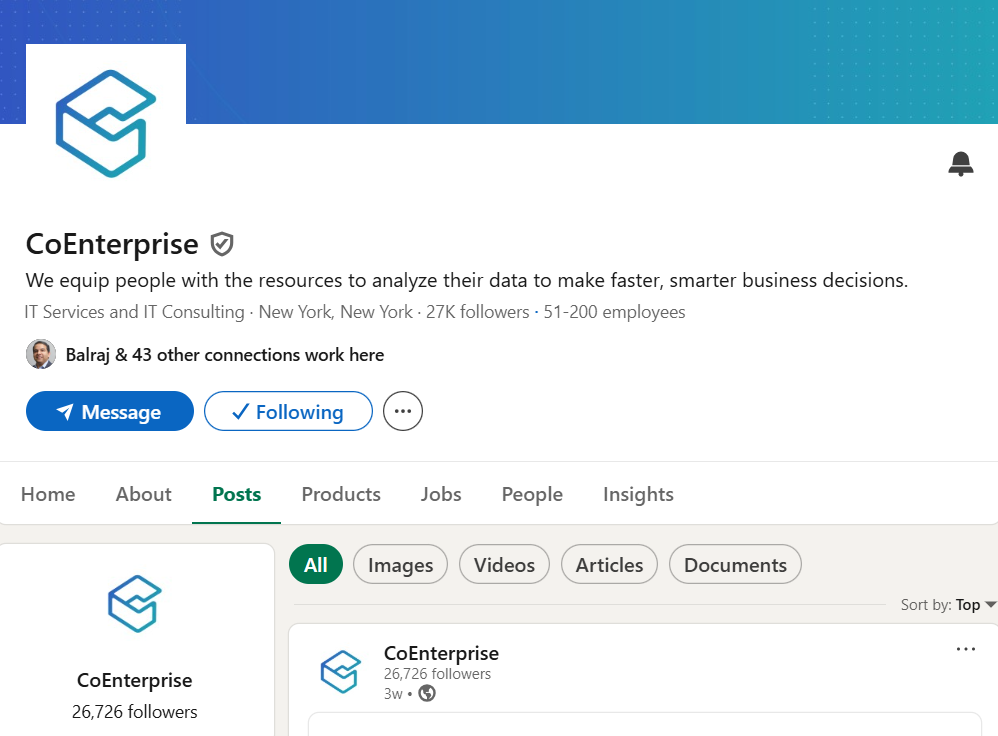
Task: Open the About tab
Action: pos(143,494)
